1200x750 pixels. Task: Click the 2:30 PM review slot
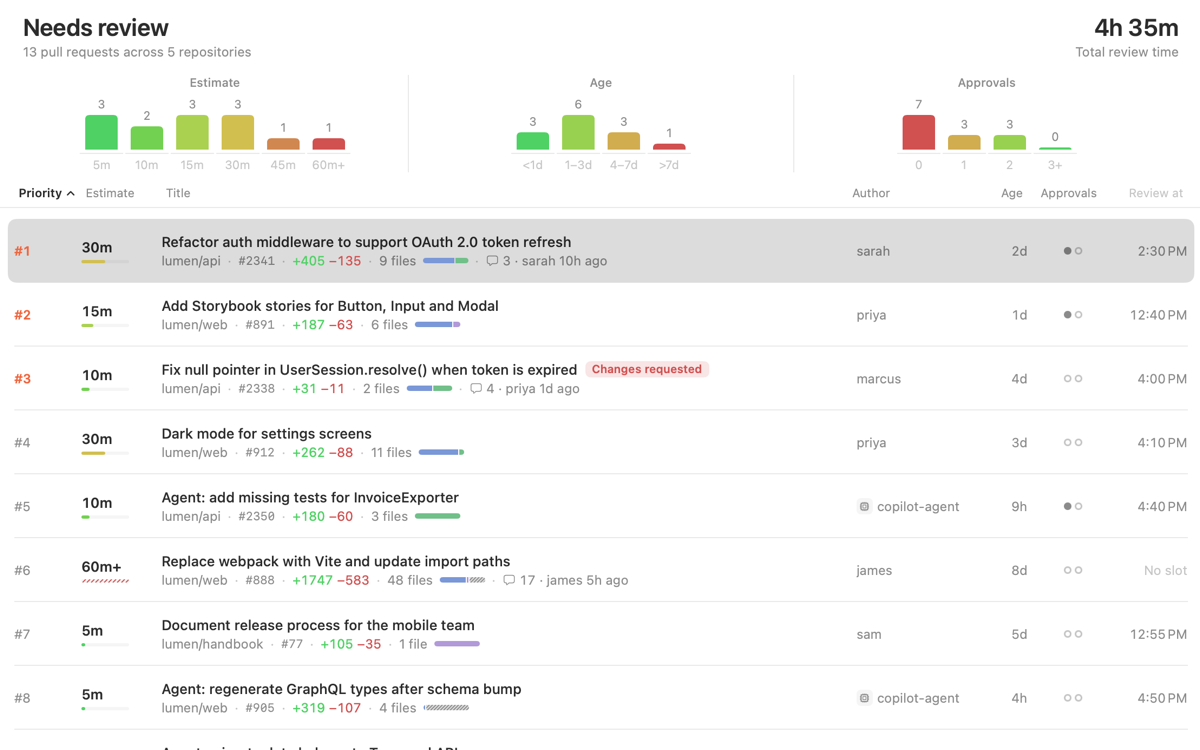1162,251
